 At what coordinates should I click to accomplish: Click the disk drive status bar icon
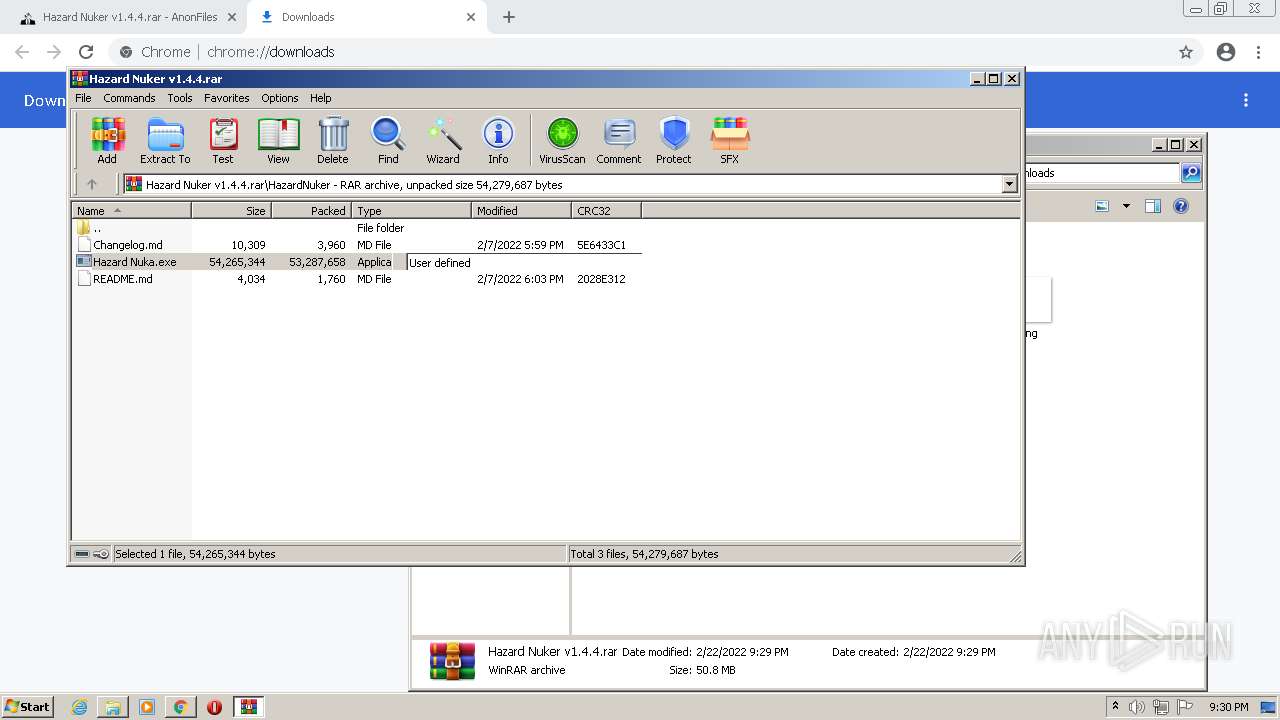82,554
